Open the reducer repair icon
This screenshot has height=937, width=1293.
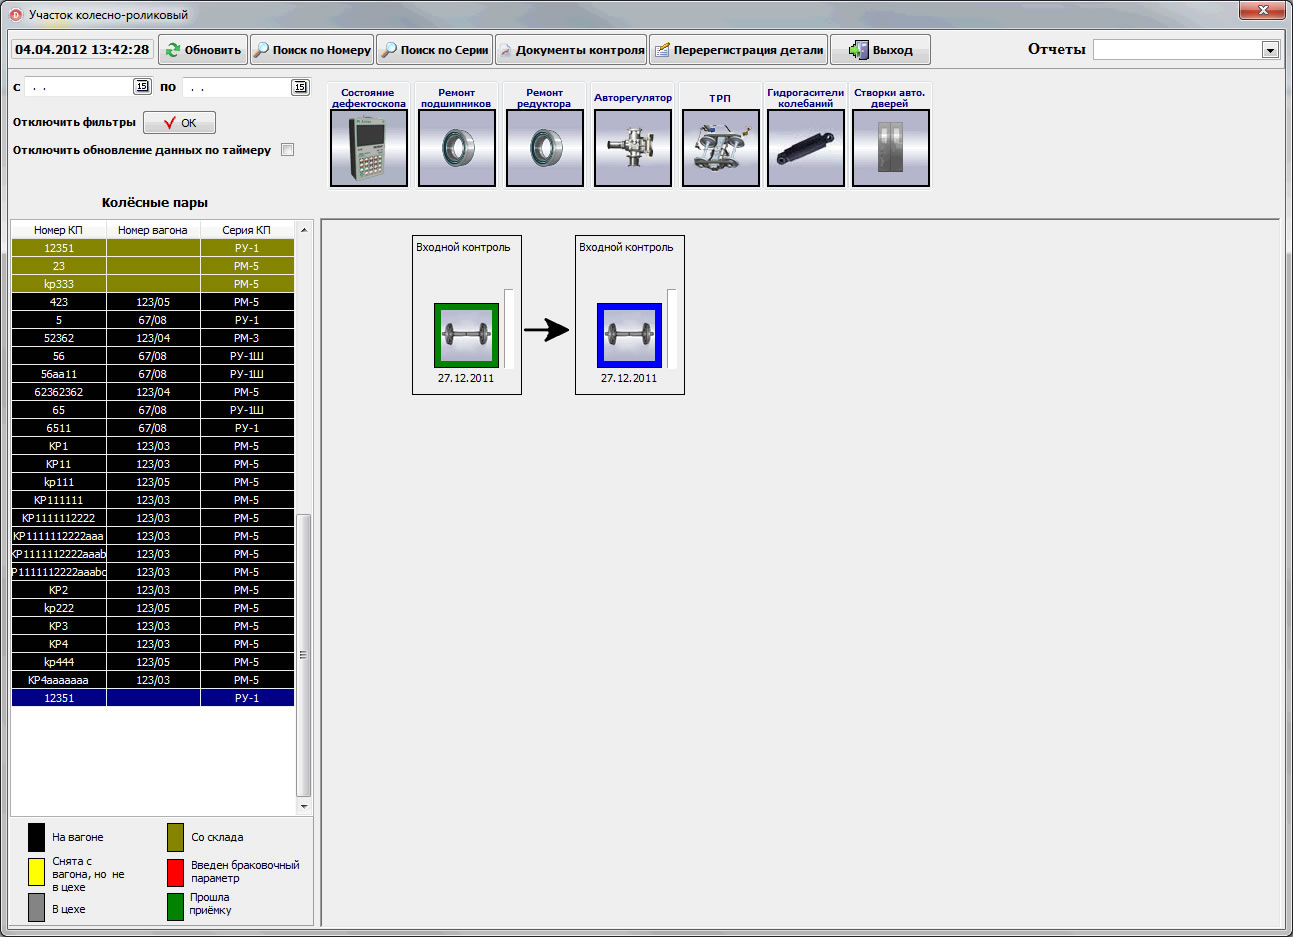(544, 148)
